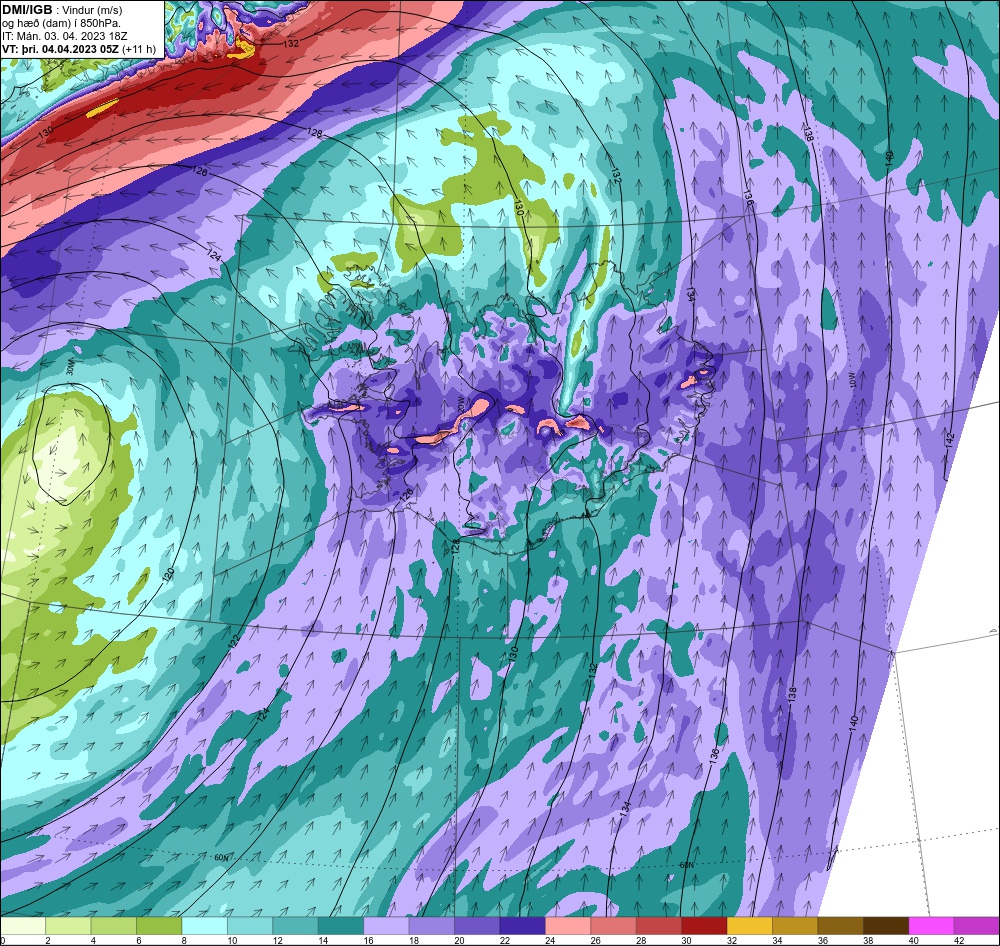Click the pale cyan 8–10 m/s legend swatch
Viewport: 1000px width, 946px height.
(205, 926)
